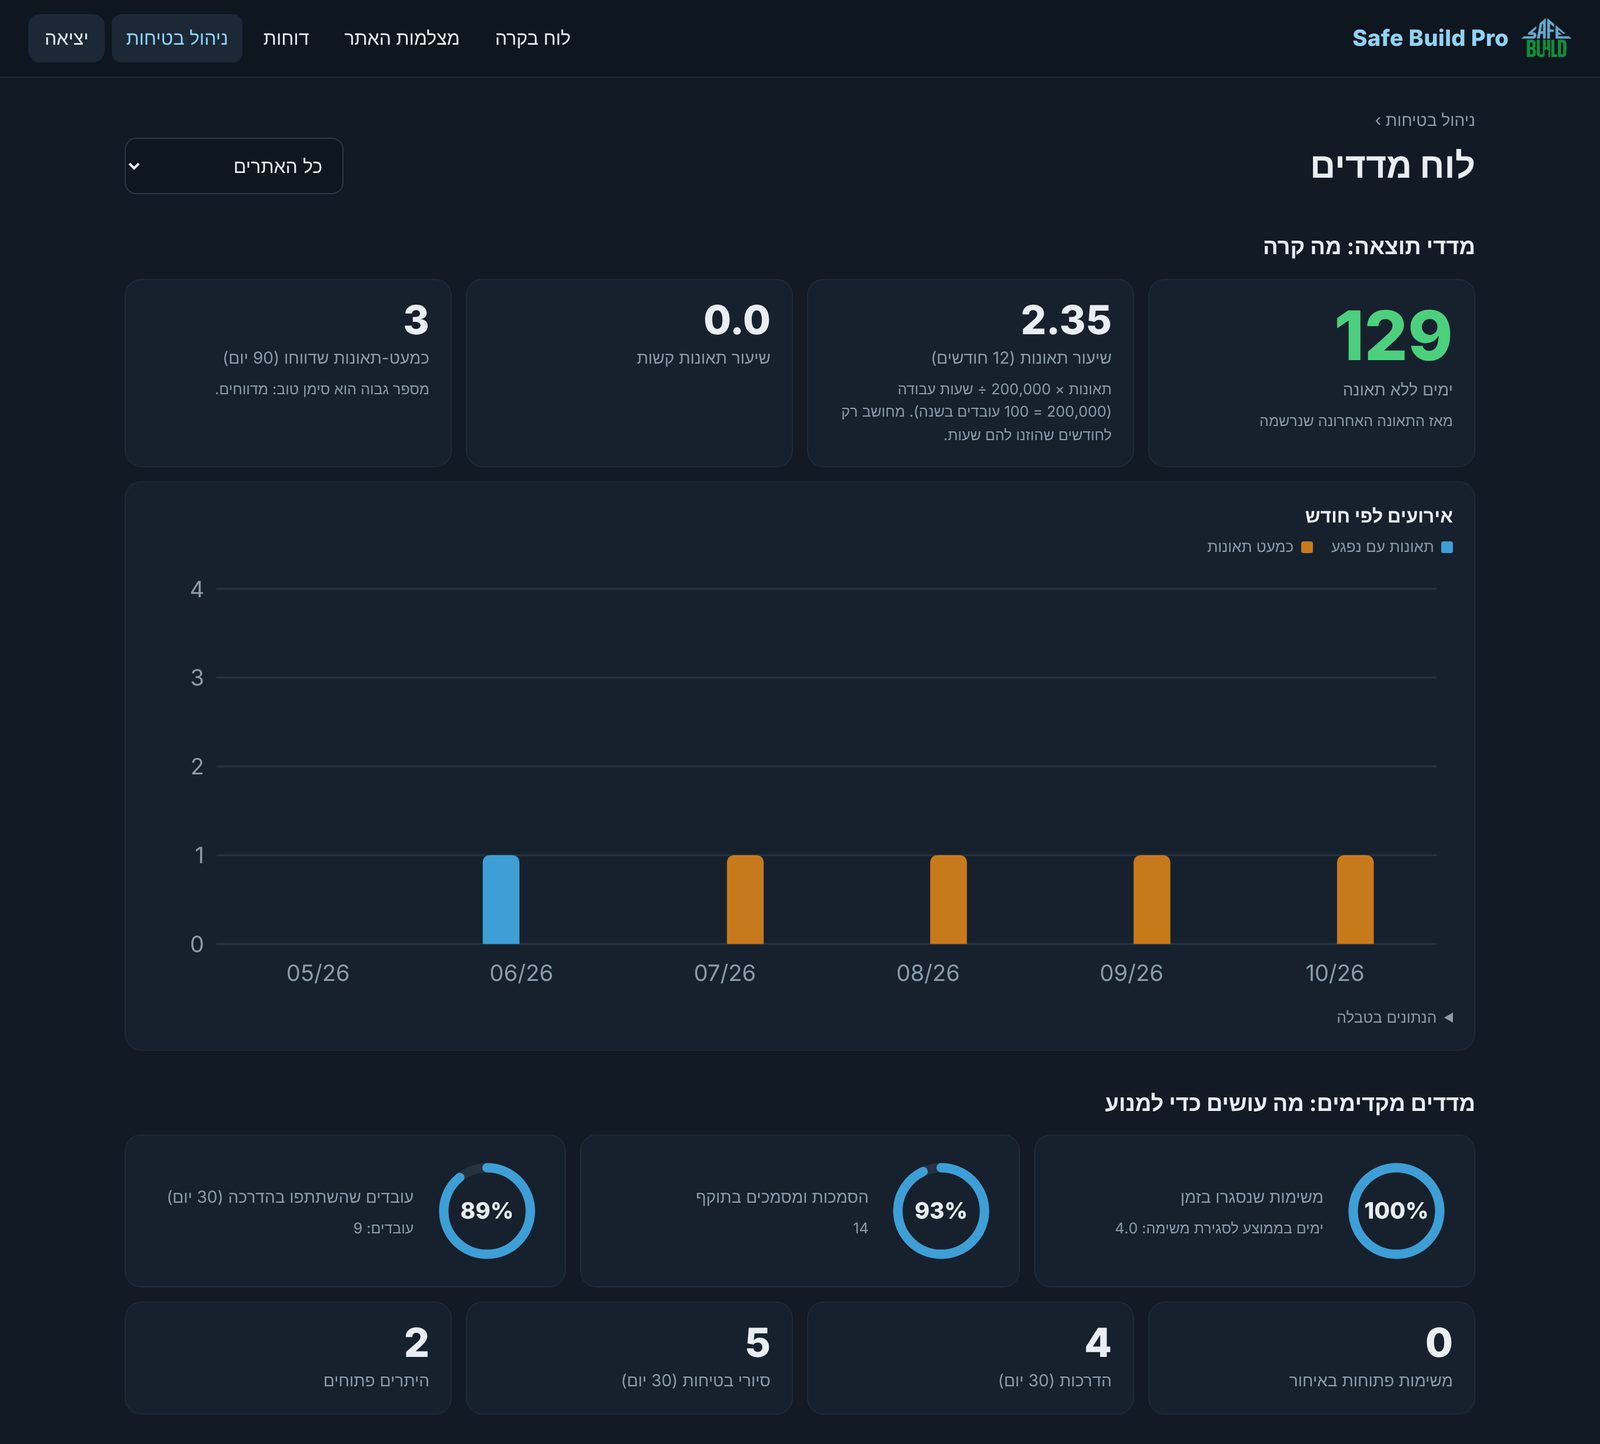Click the blue תאונות עם נפגע legend swatch

(1447, 547)
